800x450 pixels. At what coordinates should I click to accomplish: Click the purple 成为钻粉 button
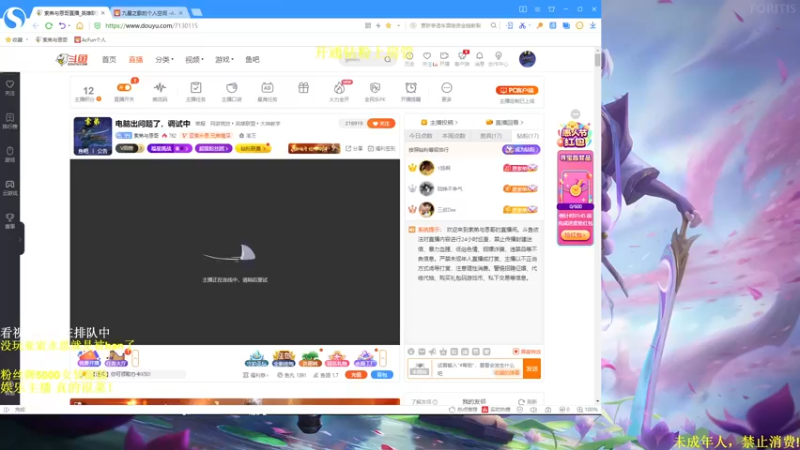click(x=520, y=149)
